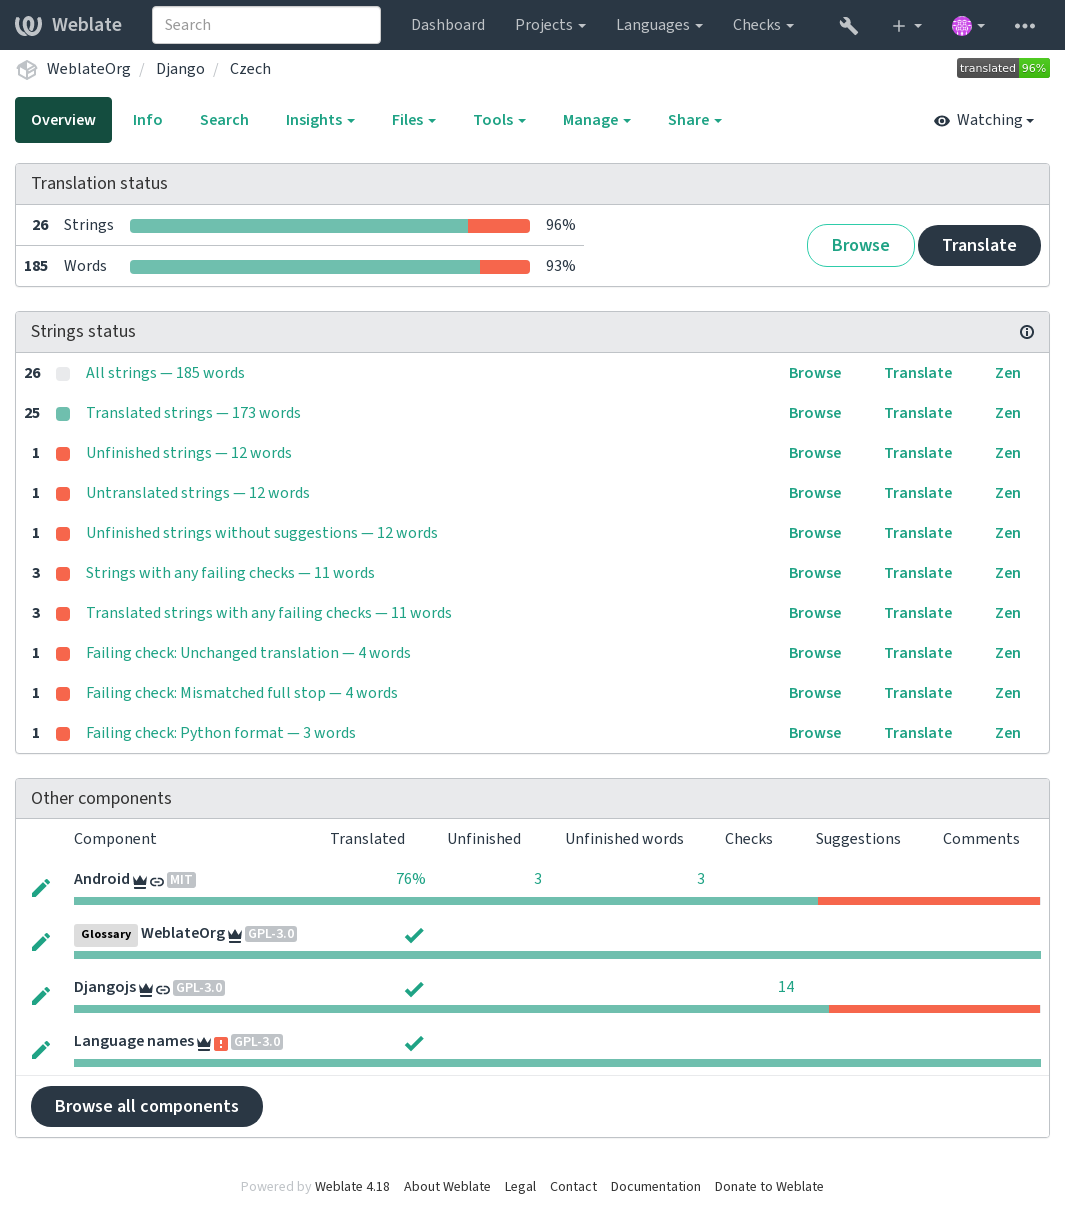Click the translated checkmark for Language names
This screenshot has width=1065, height=1225.
coord(414,1043)
